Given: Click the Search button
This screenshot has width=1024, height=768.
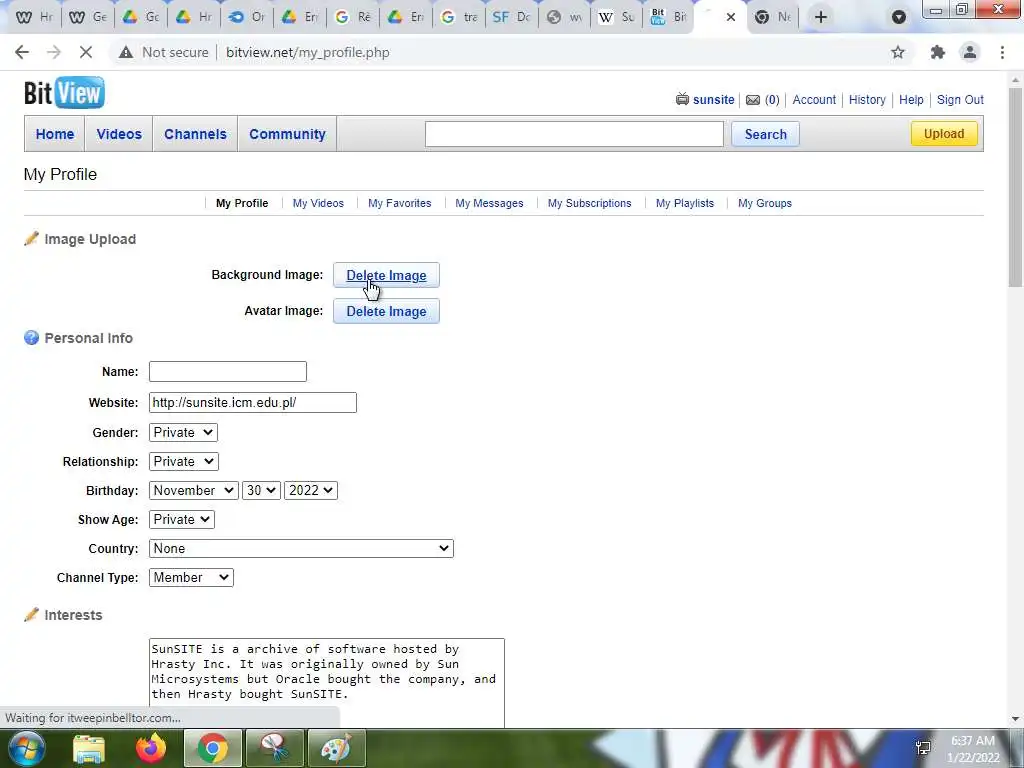Looking at the screenshot, I should [765, 134].
